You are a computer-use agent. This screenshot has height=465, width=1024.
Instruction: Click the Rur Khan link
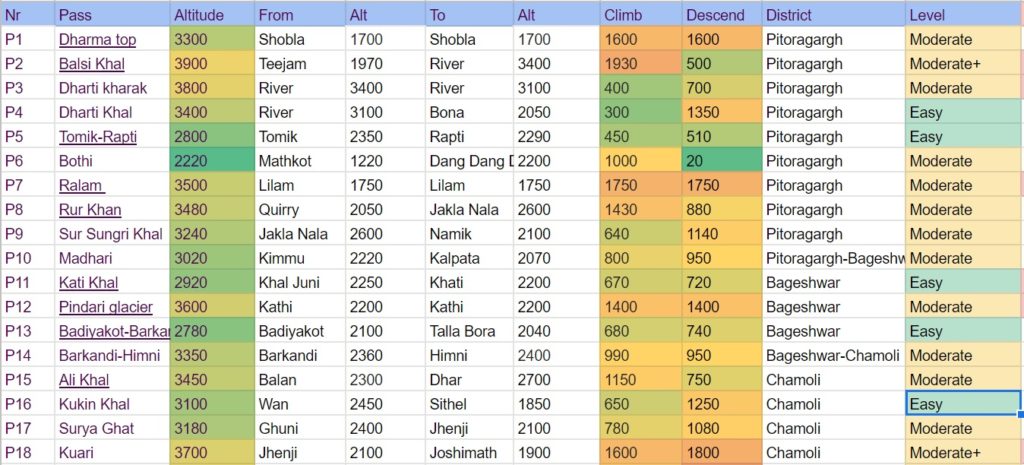[x=89, y=210]
